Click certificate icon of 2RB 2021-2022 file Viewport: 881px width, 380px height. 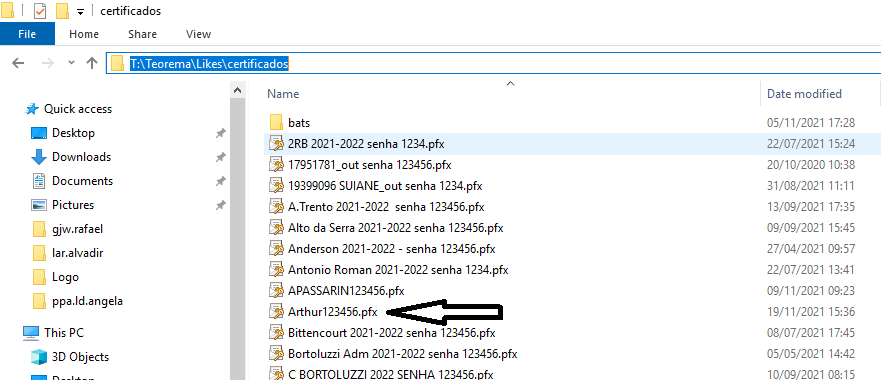(x=276, y=144)
